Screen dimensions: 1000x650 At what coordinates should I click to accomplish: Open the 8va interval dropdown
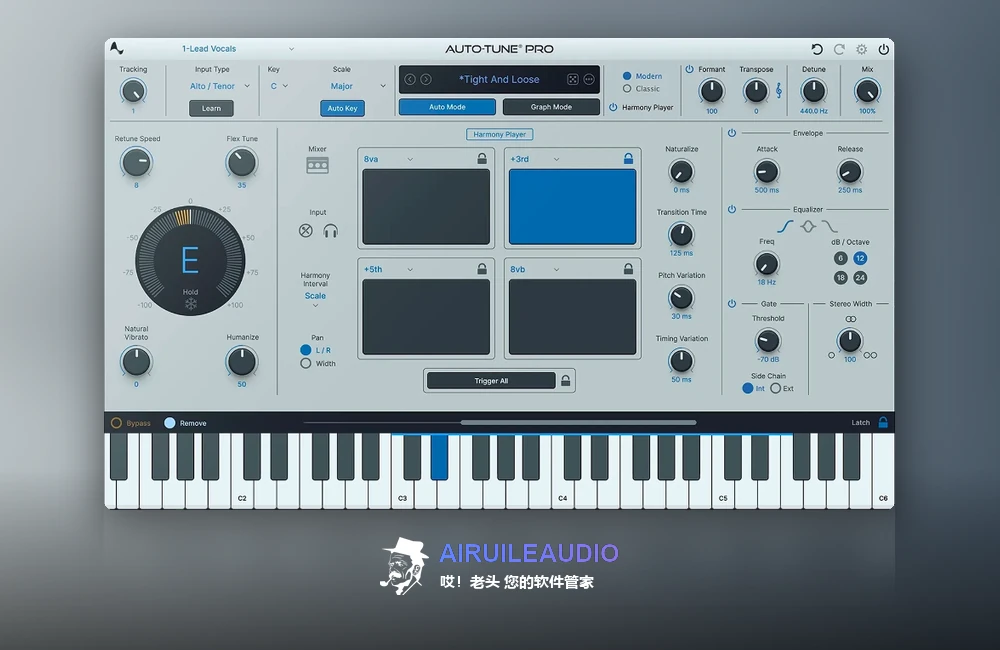point(389,159)
